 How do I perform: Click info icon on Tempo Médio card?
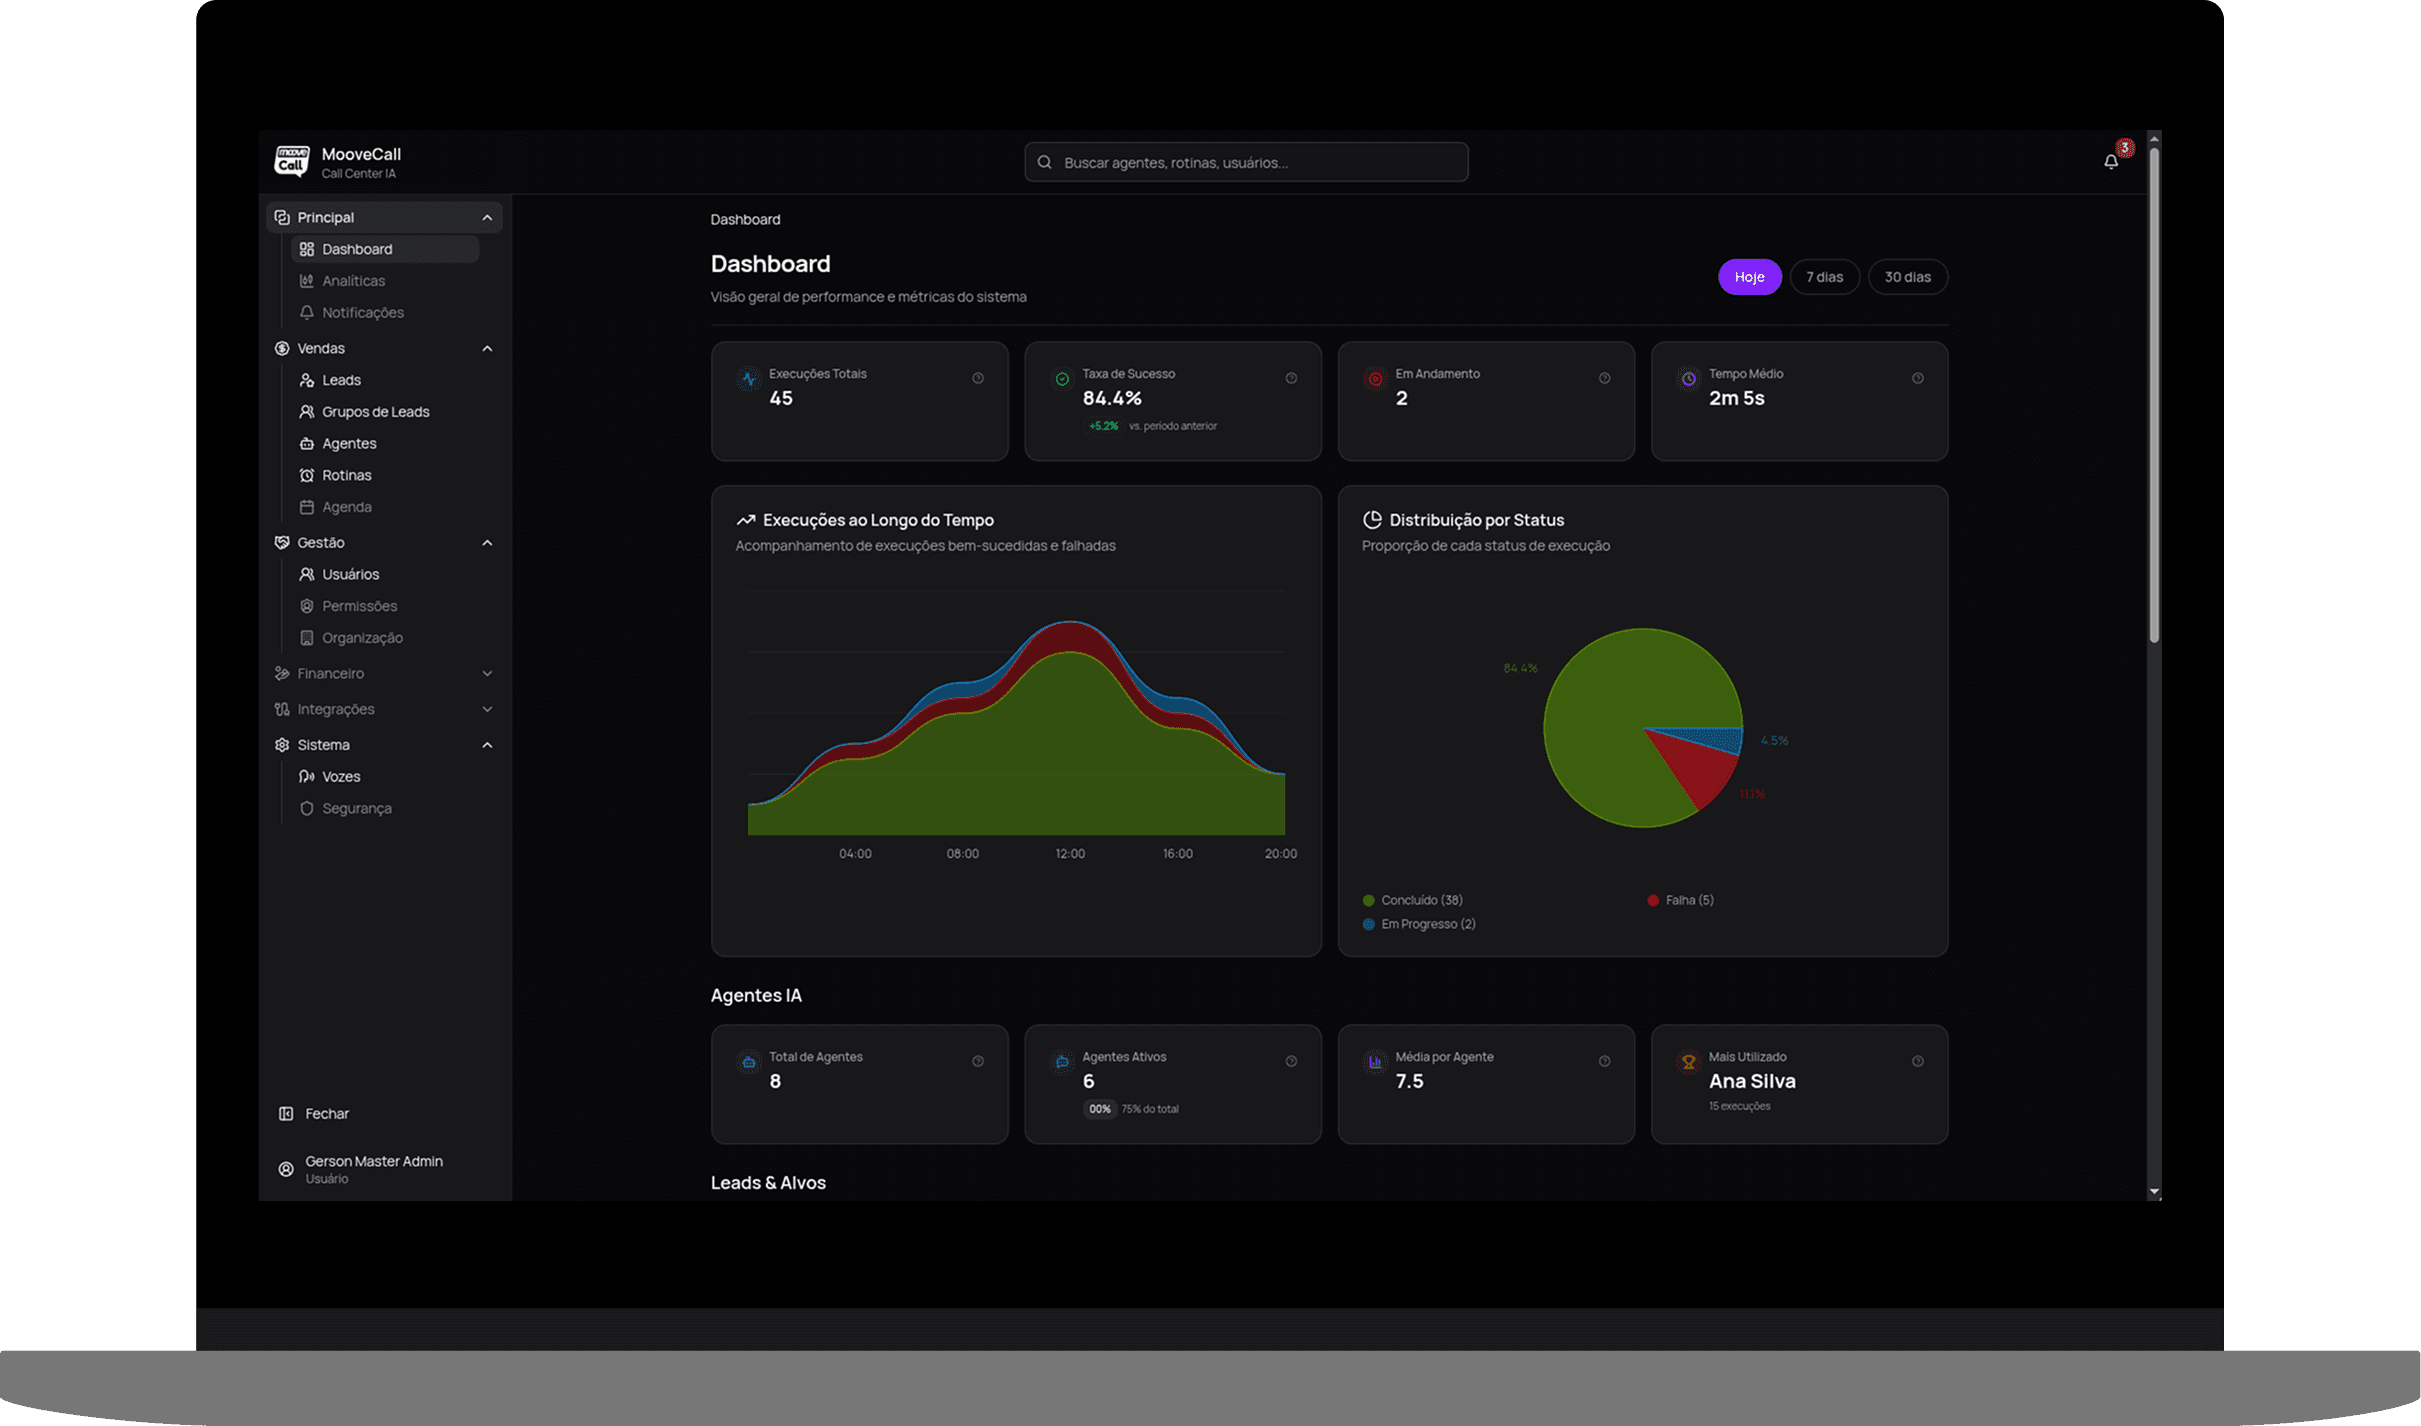point(1917,378)
